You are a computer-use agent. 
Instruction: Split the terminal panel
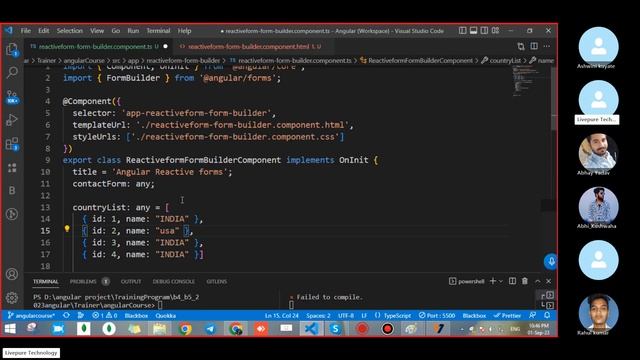click(x=512, y=281)
